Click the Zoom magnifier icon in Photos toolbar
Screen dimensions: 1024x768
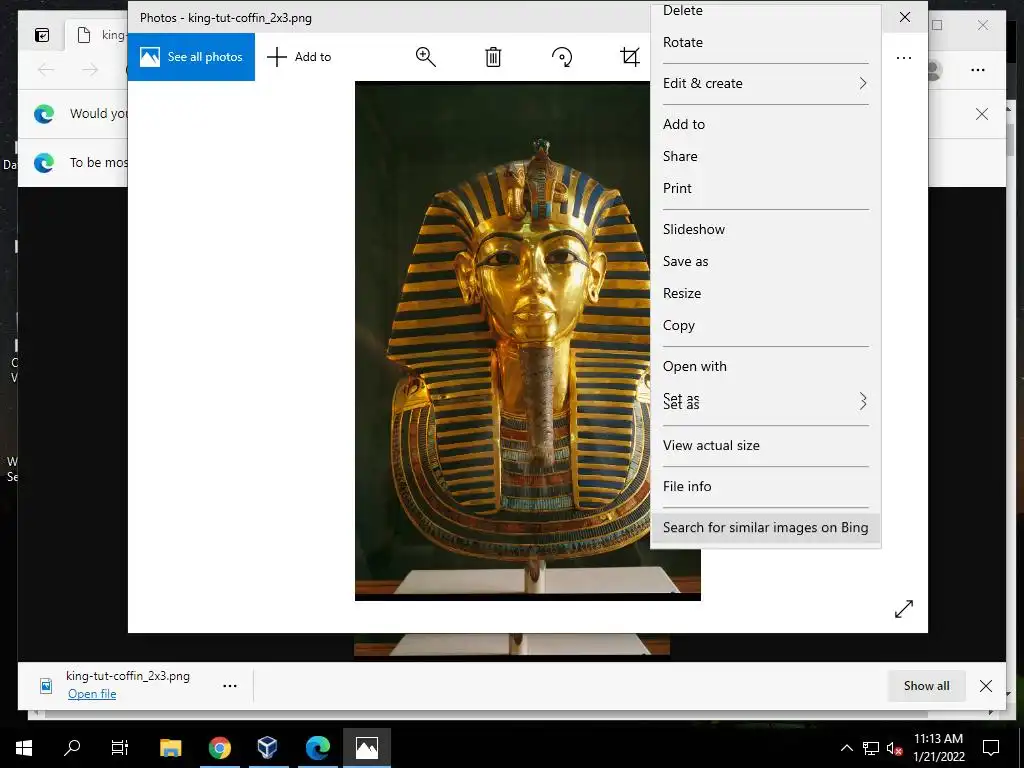tap(426, 57)
